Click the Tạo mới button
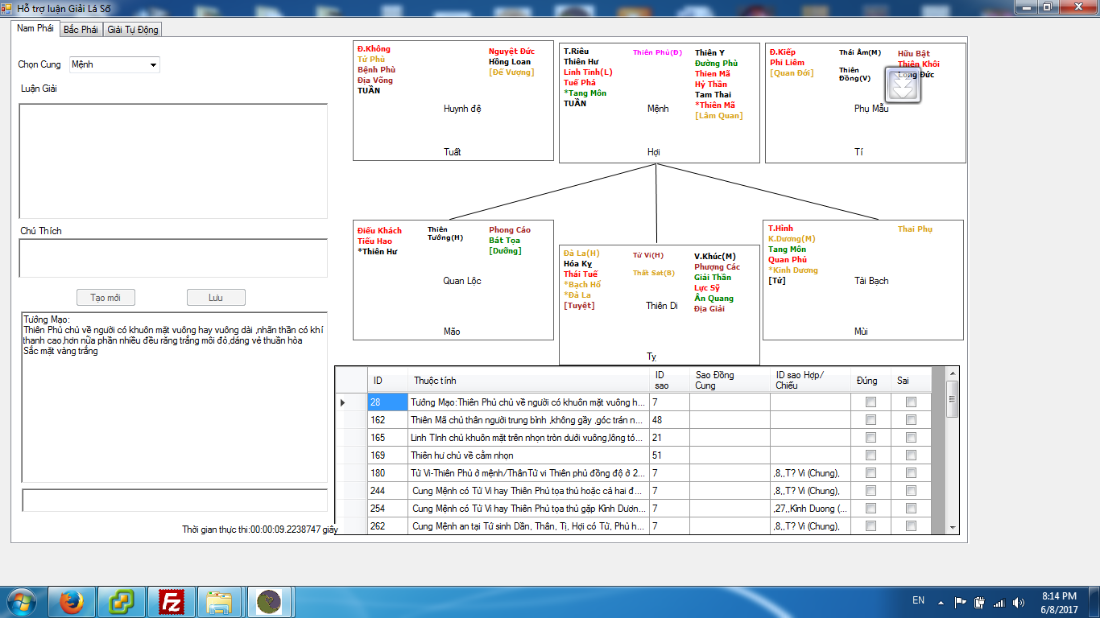The image size is (1100, 618). coord(105,298)
